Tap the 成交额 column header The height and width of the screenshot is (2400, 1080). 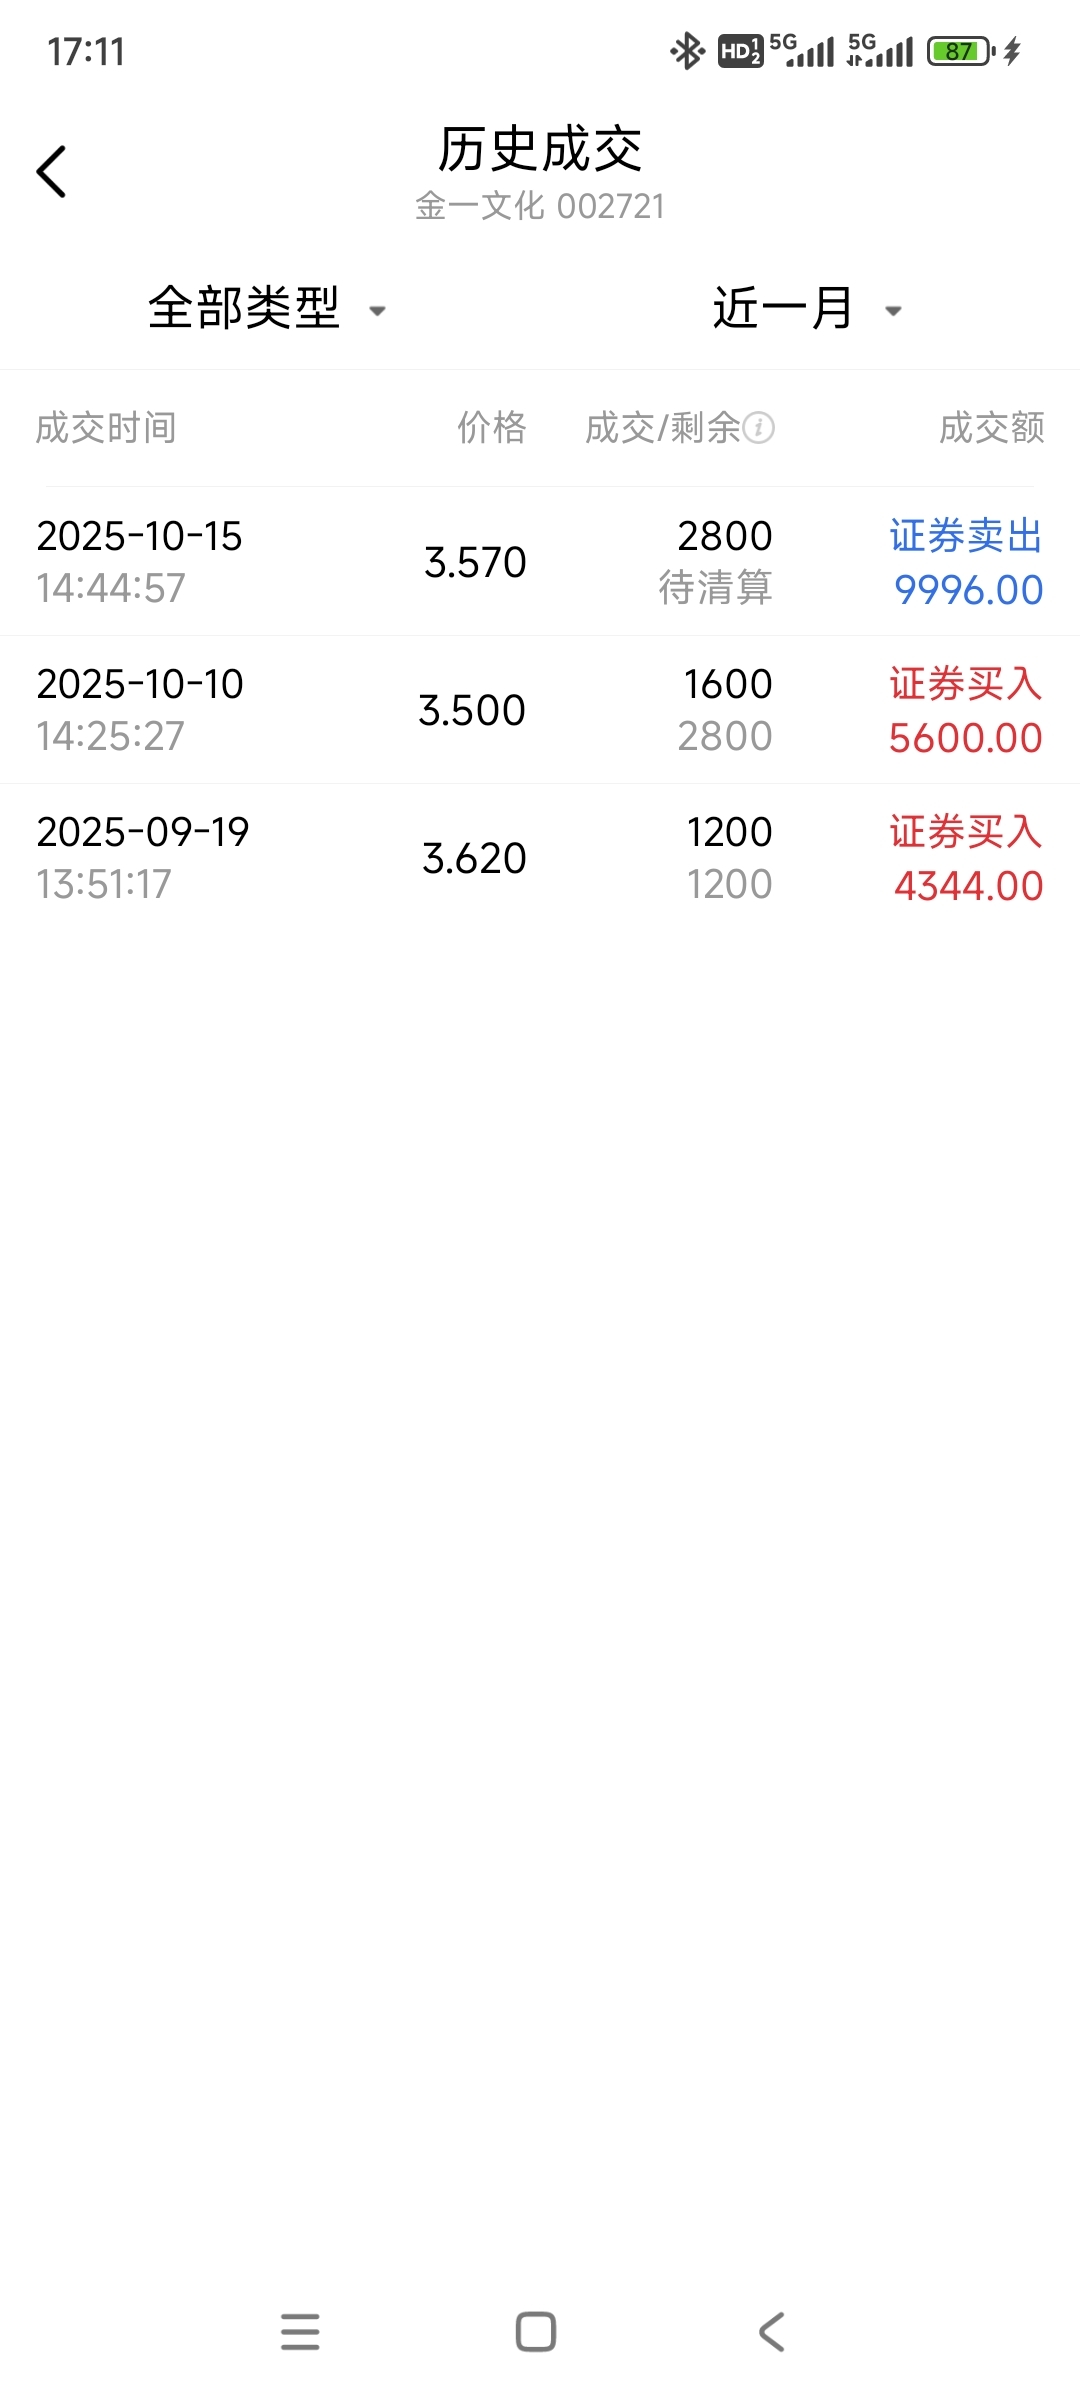[x=991, y=428]
